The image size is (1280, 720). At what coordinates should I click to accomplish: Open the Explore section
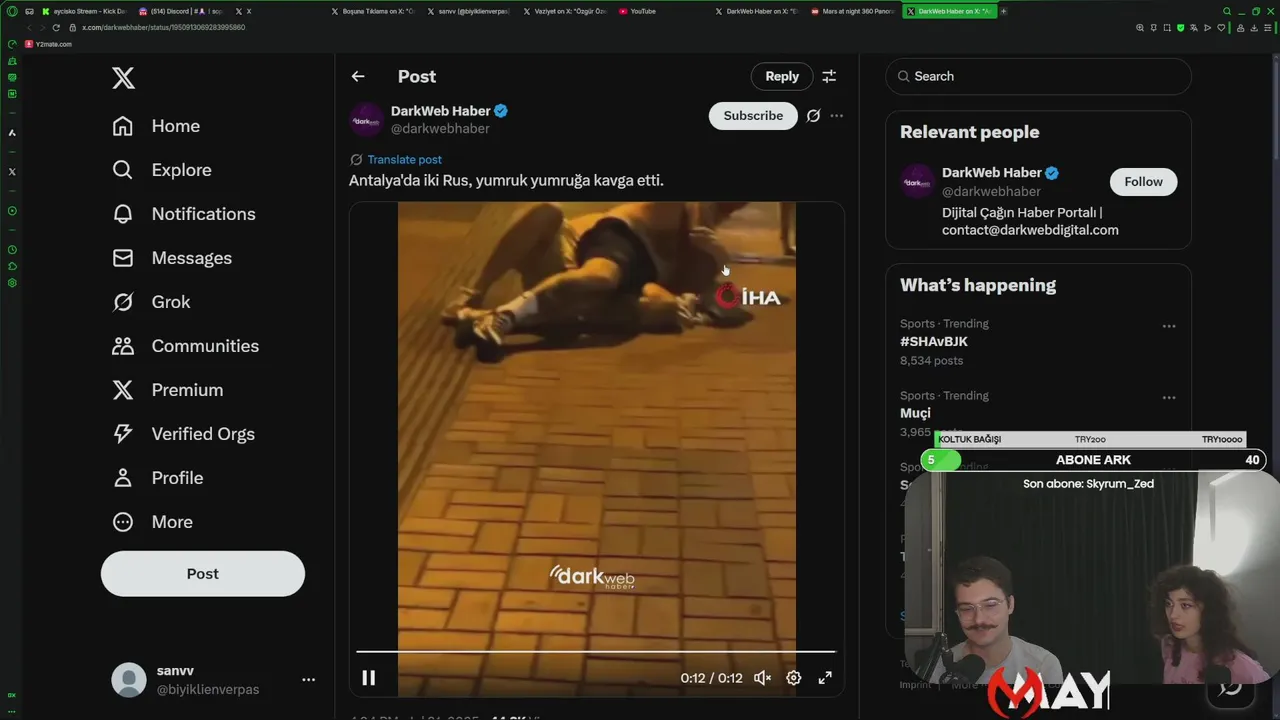(162, 170)
